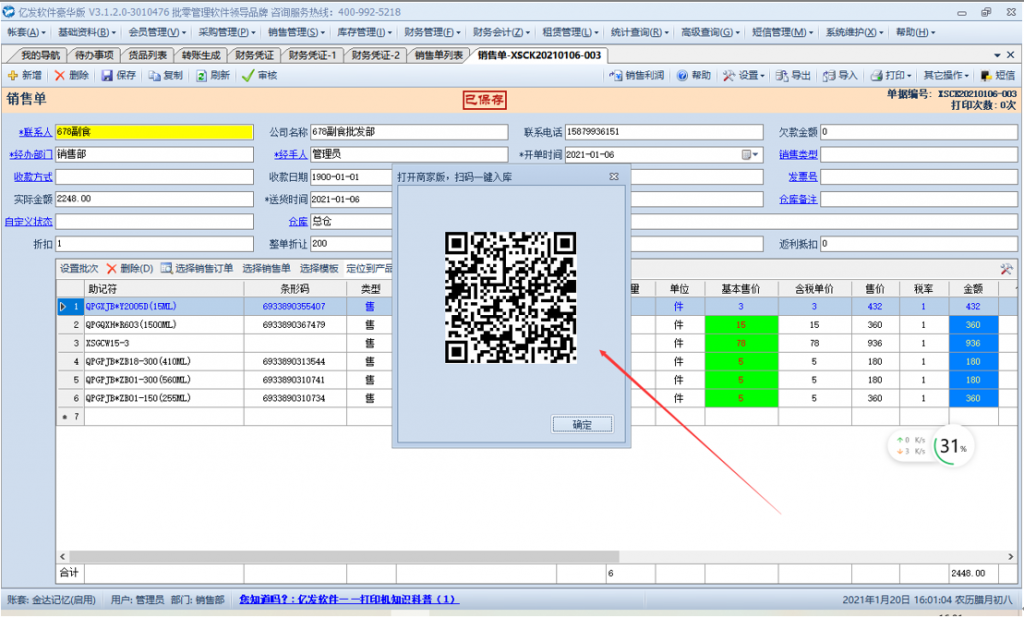Click 选择销售订单 icon in grid toolbar
Image resolution: width=1024 pixels, height=618 pixels.
[167, 268]
